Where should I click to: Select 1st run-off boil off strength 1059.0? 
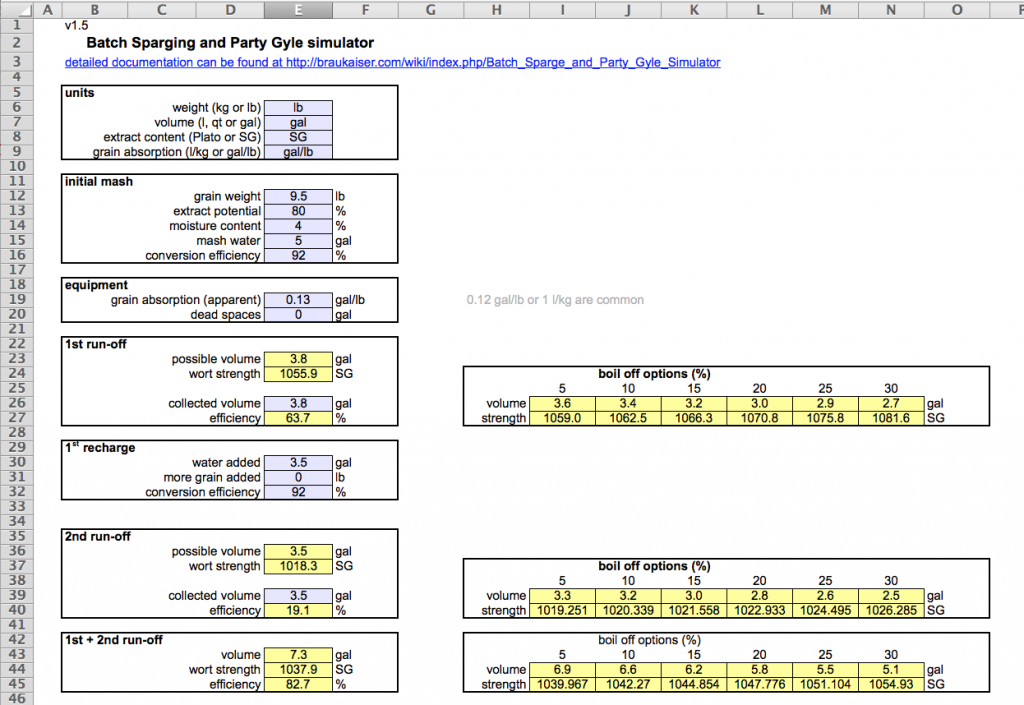(x=562, y=418)
